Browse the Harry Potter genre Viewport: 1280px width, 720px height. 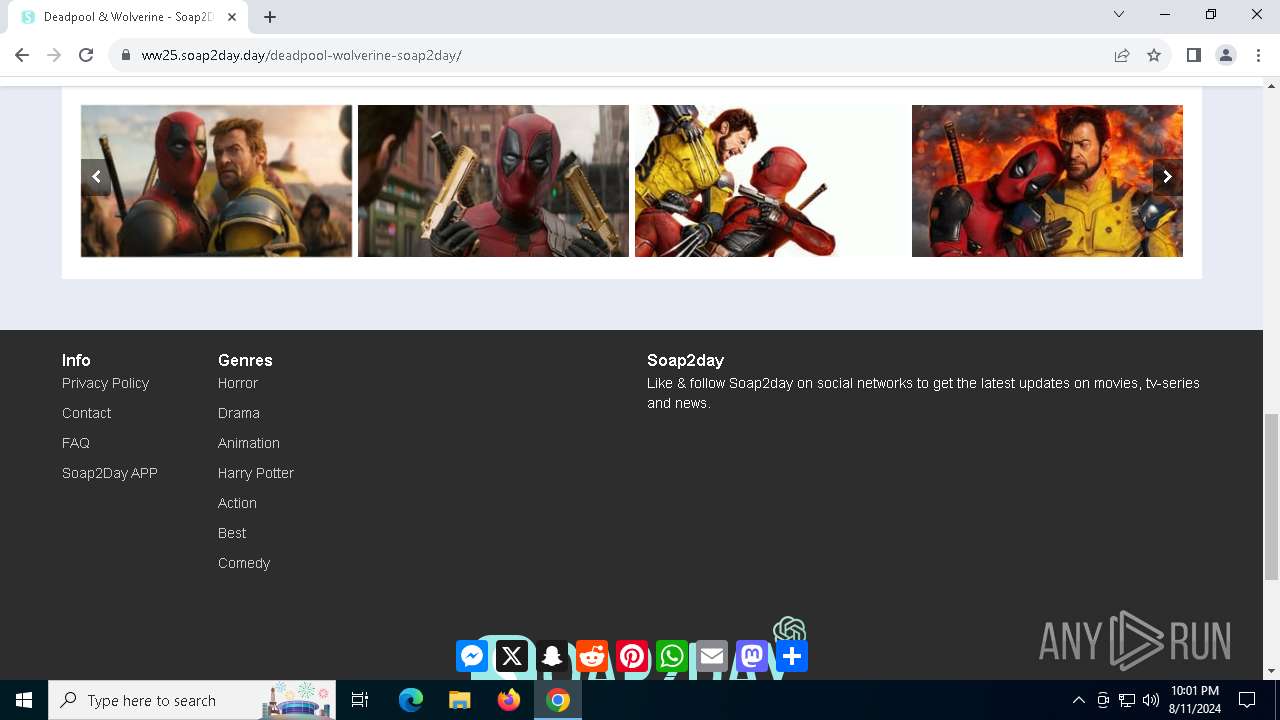click(x=256, y=473)
